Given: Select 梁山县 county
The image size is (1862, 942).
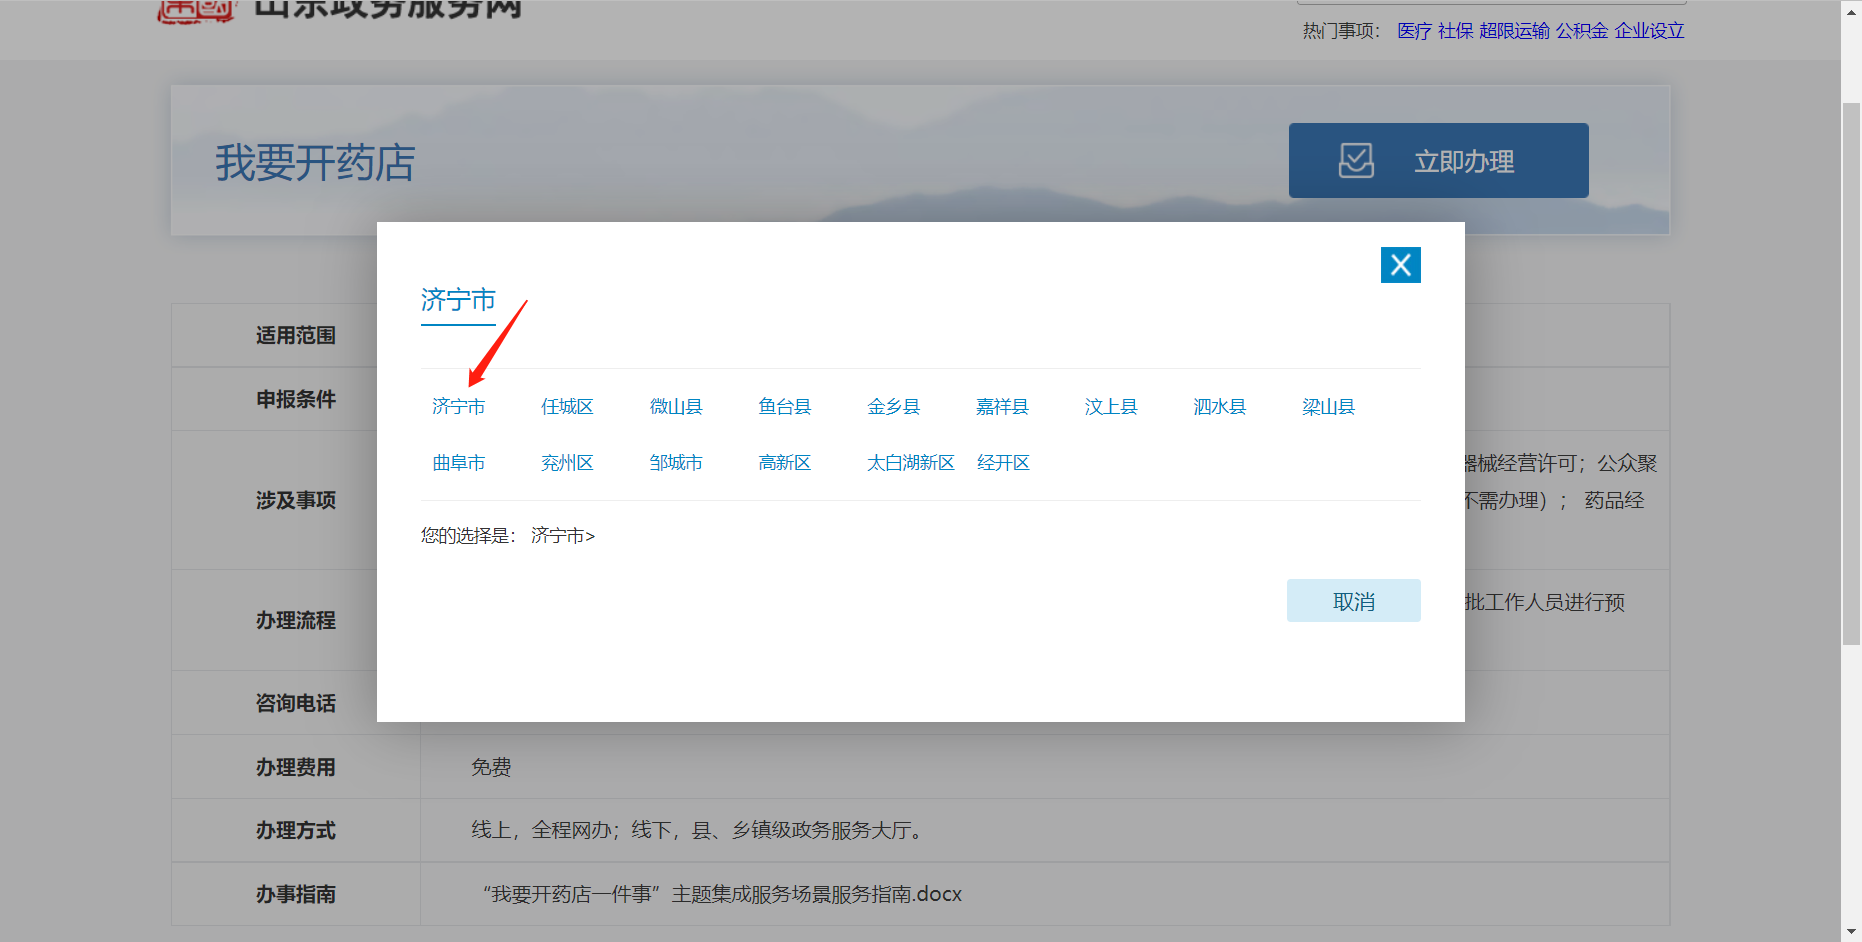Looking at the screenshot, I should tap(1328, 407).
